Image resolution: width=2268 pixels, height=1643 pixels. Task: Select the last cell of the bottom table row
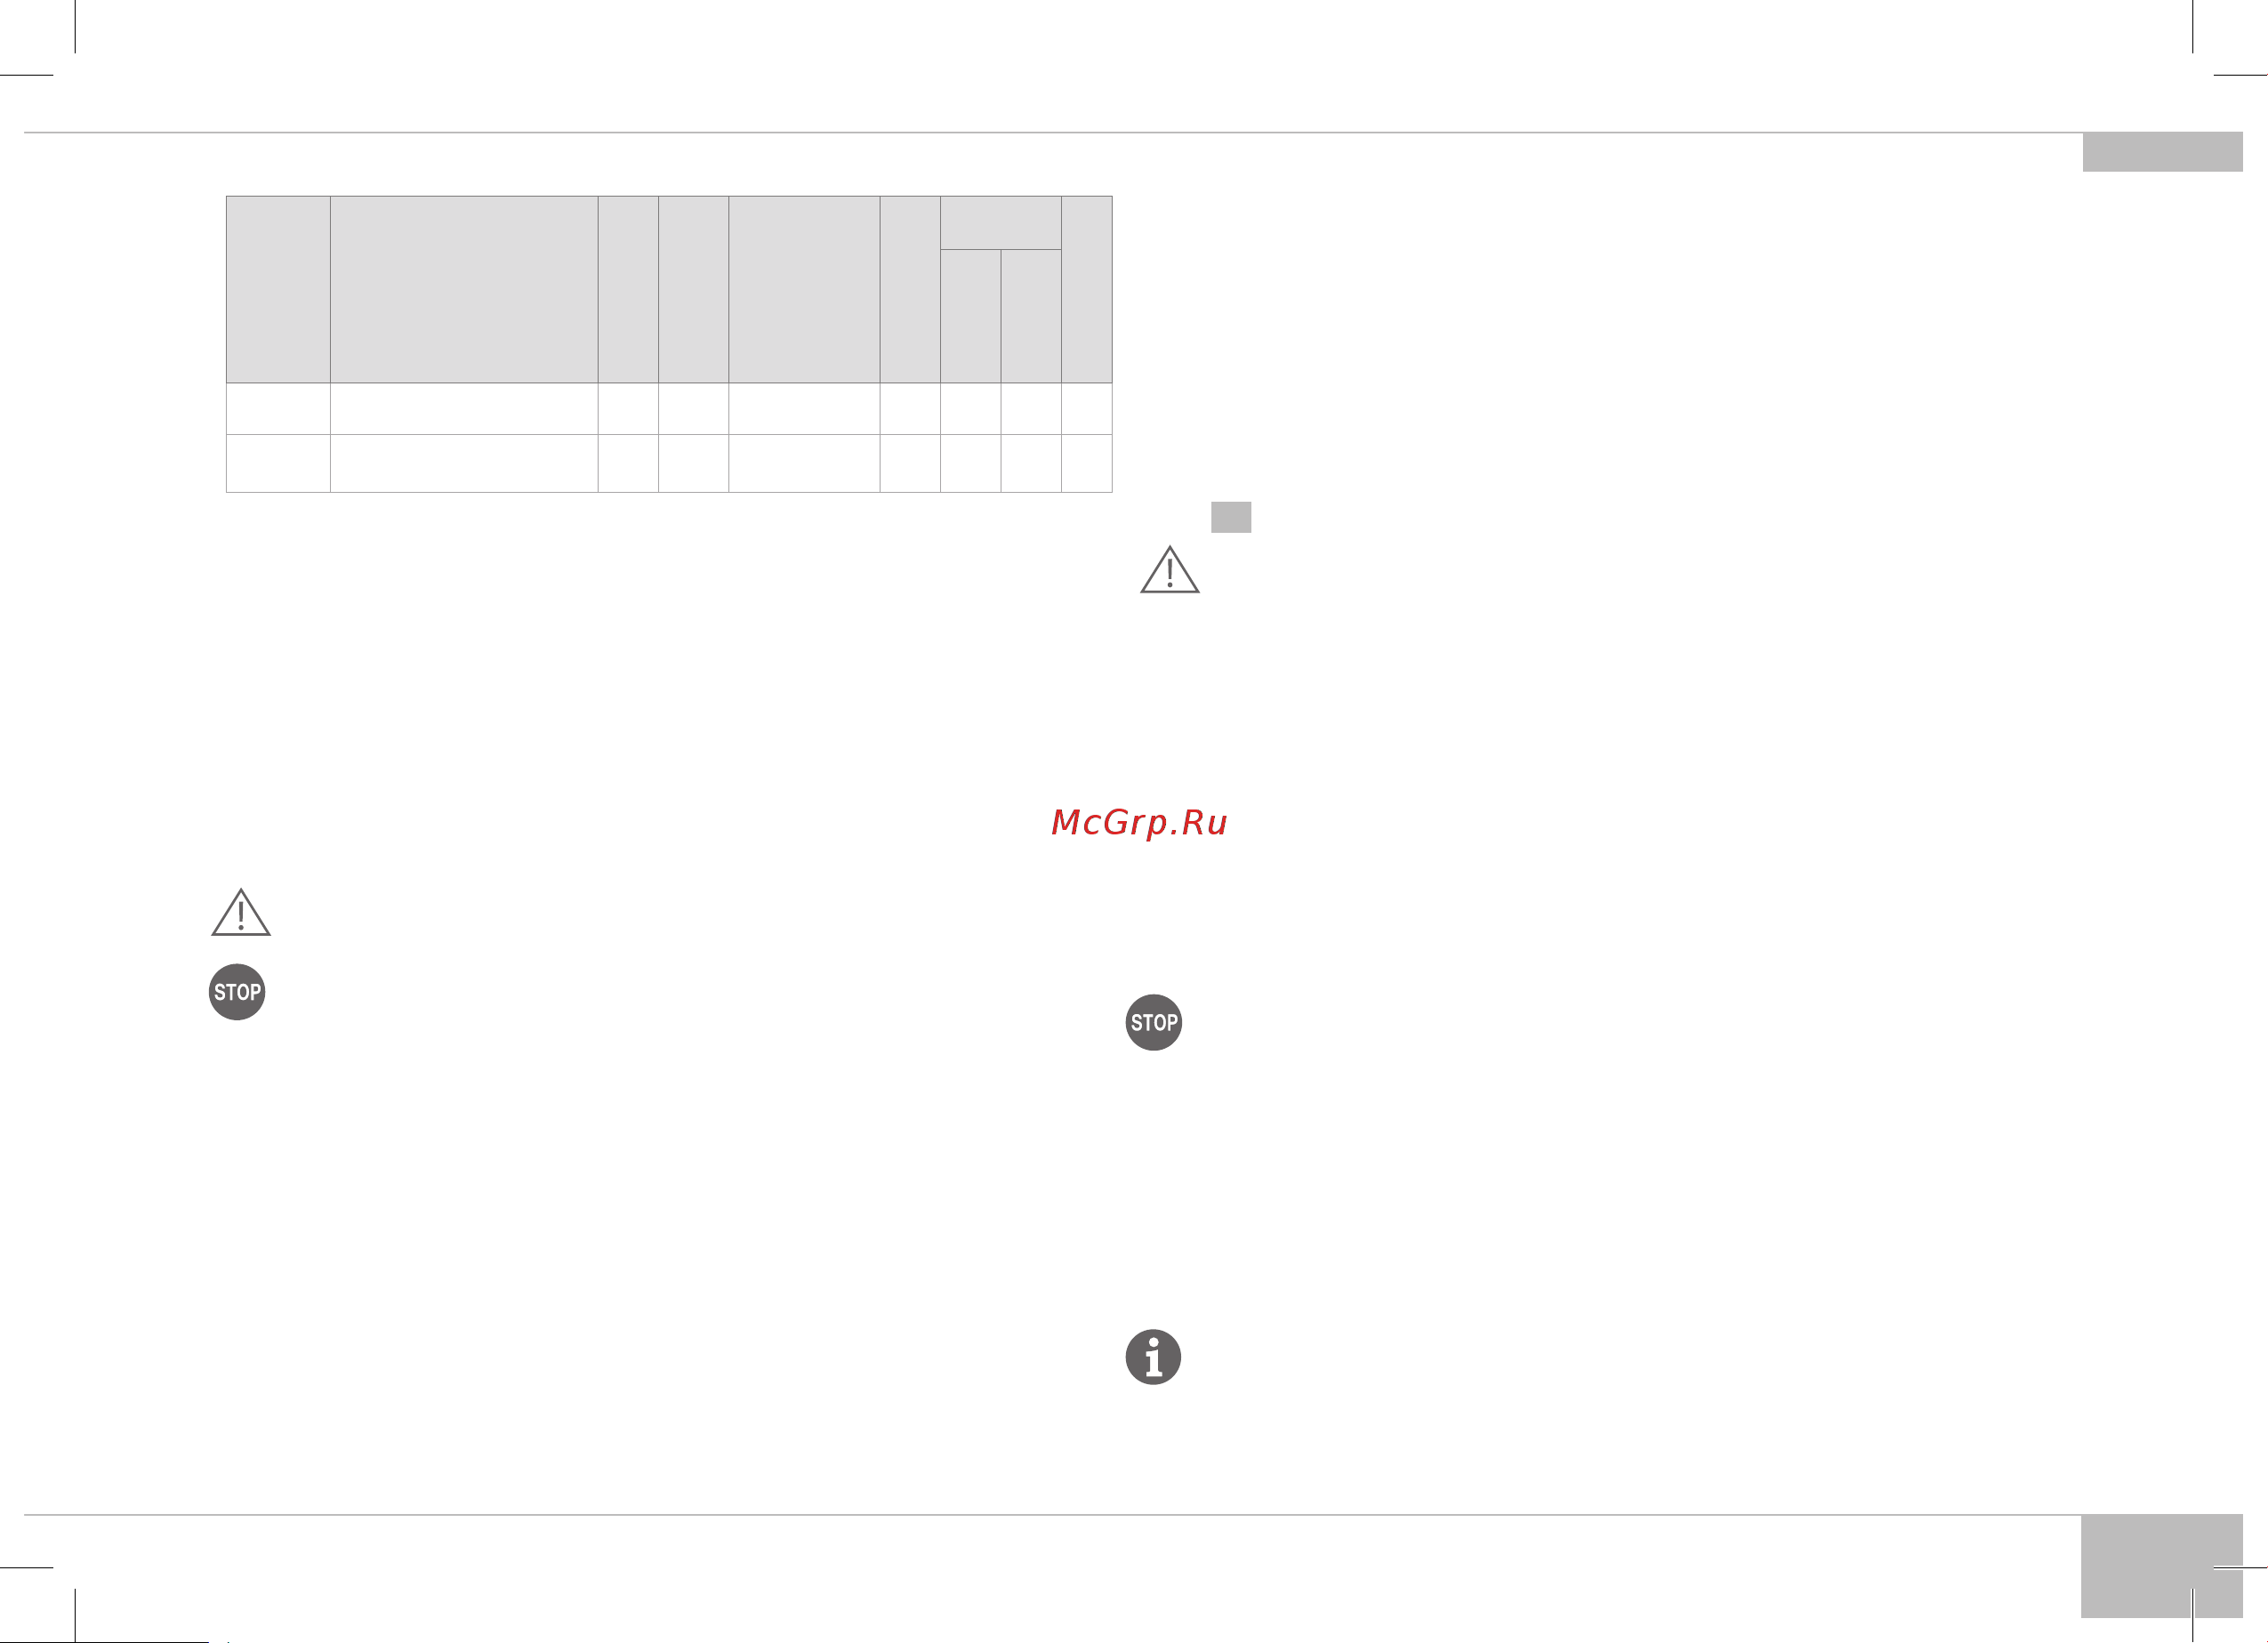click(1087, 463)
